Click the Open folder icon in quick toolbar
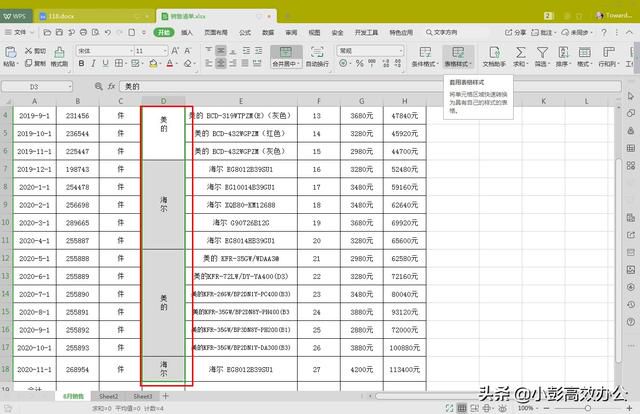 click(47, 32)
